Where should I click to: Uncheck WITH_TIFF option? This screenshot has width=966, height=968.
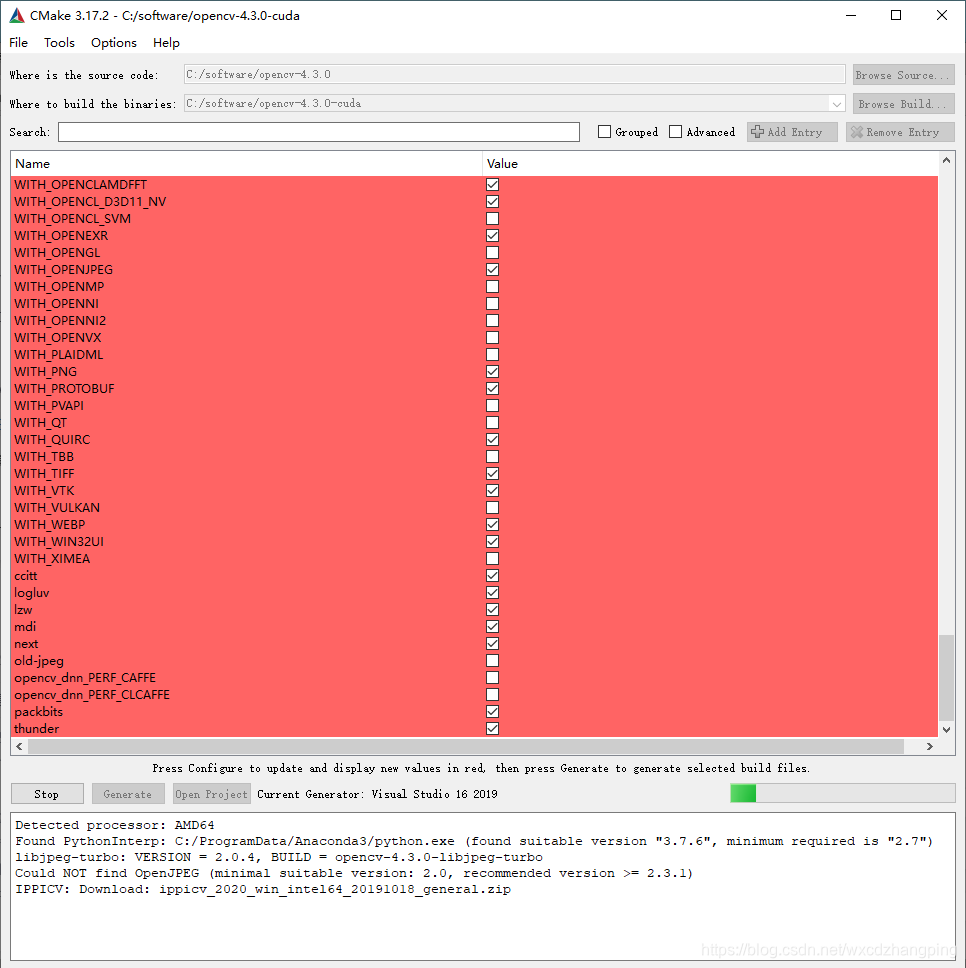[493, 473]
